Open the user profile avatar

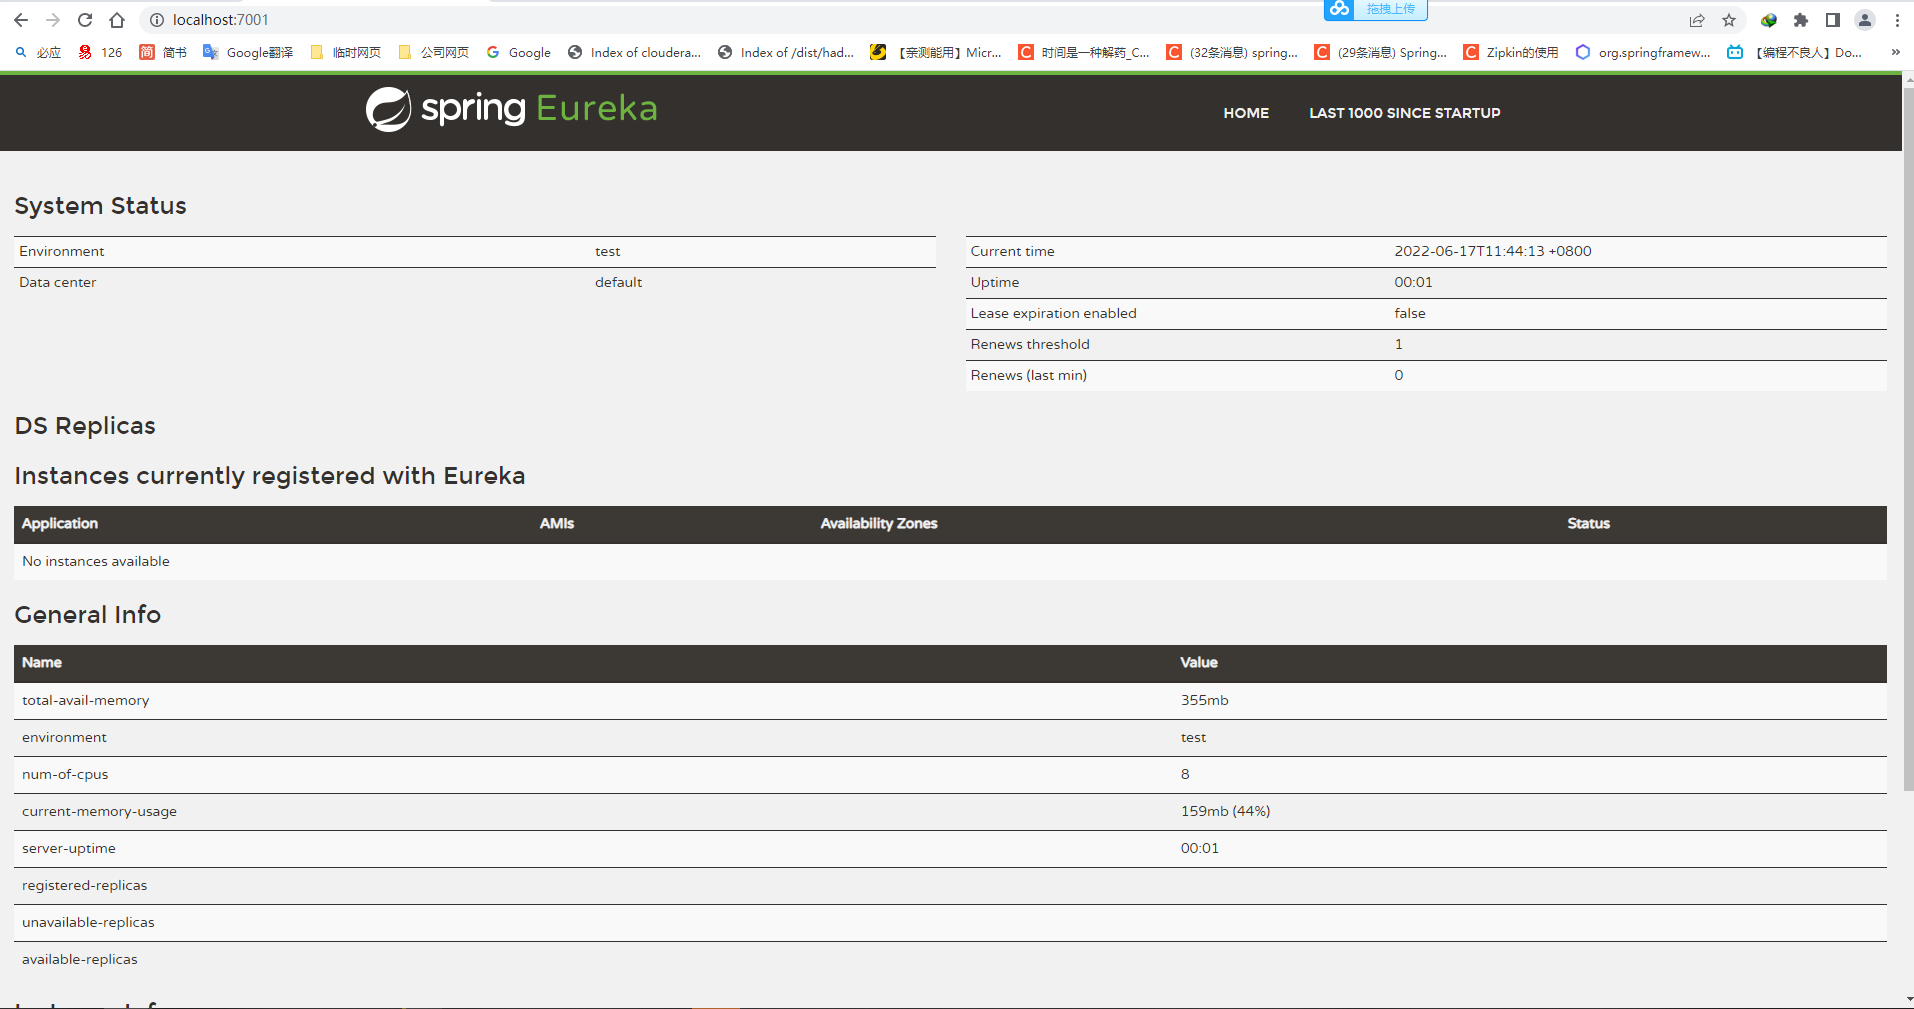pos(1865,20)
